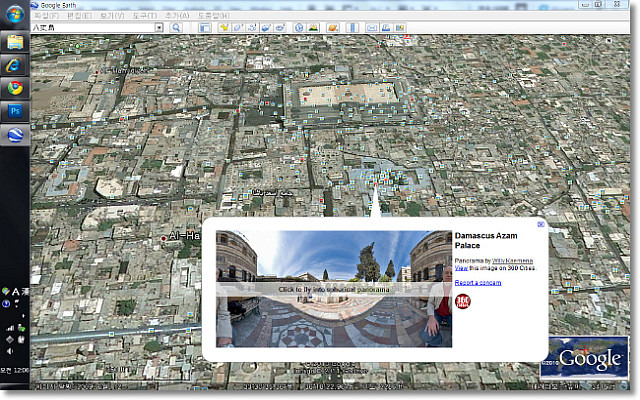Image resolution: width=640 pixels, height=400 pixels.
Task: Click the red 360 Cities logo
Action: (x=463, y=301)
